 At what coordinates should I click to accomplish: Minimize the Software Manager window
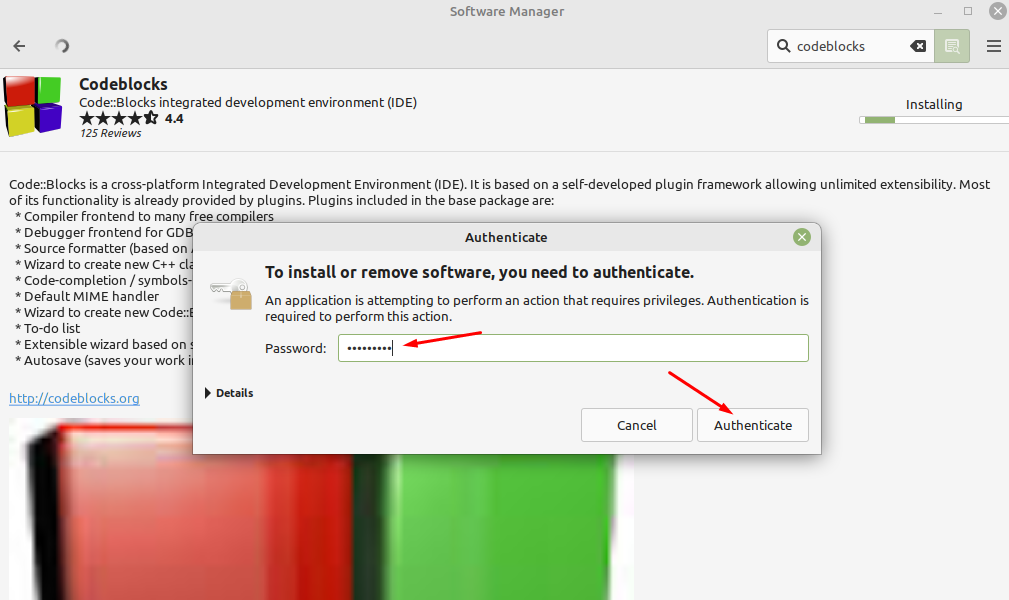(938, 12)
